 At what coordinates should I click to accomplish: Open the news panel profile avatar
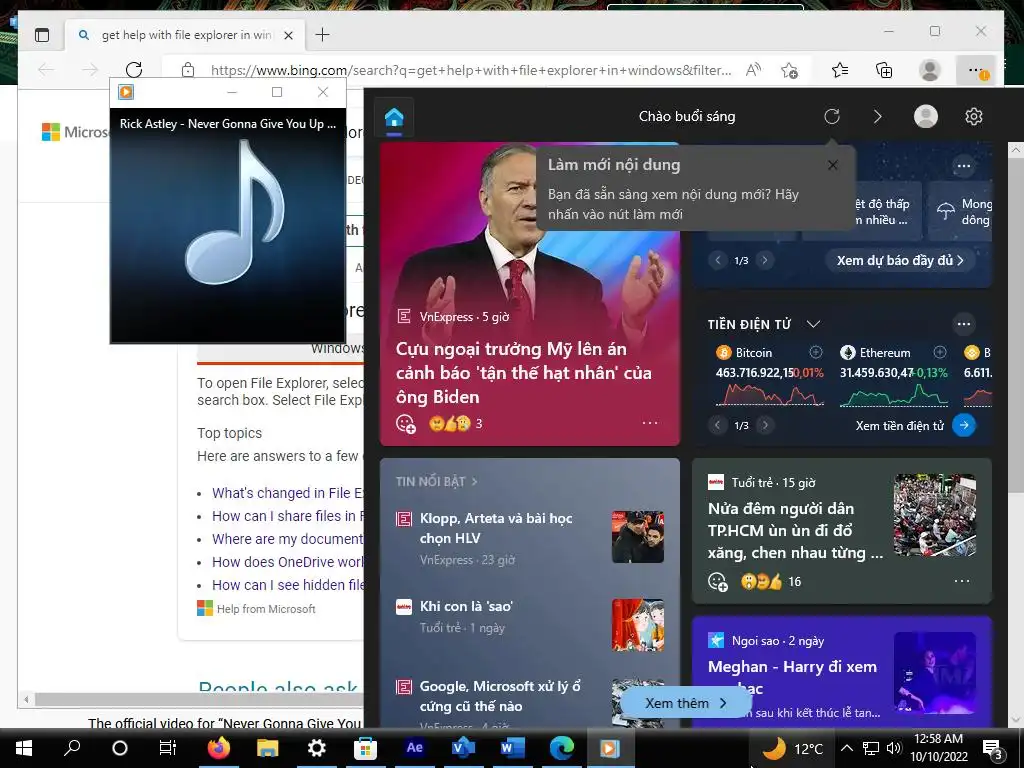pos(925,116)
